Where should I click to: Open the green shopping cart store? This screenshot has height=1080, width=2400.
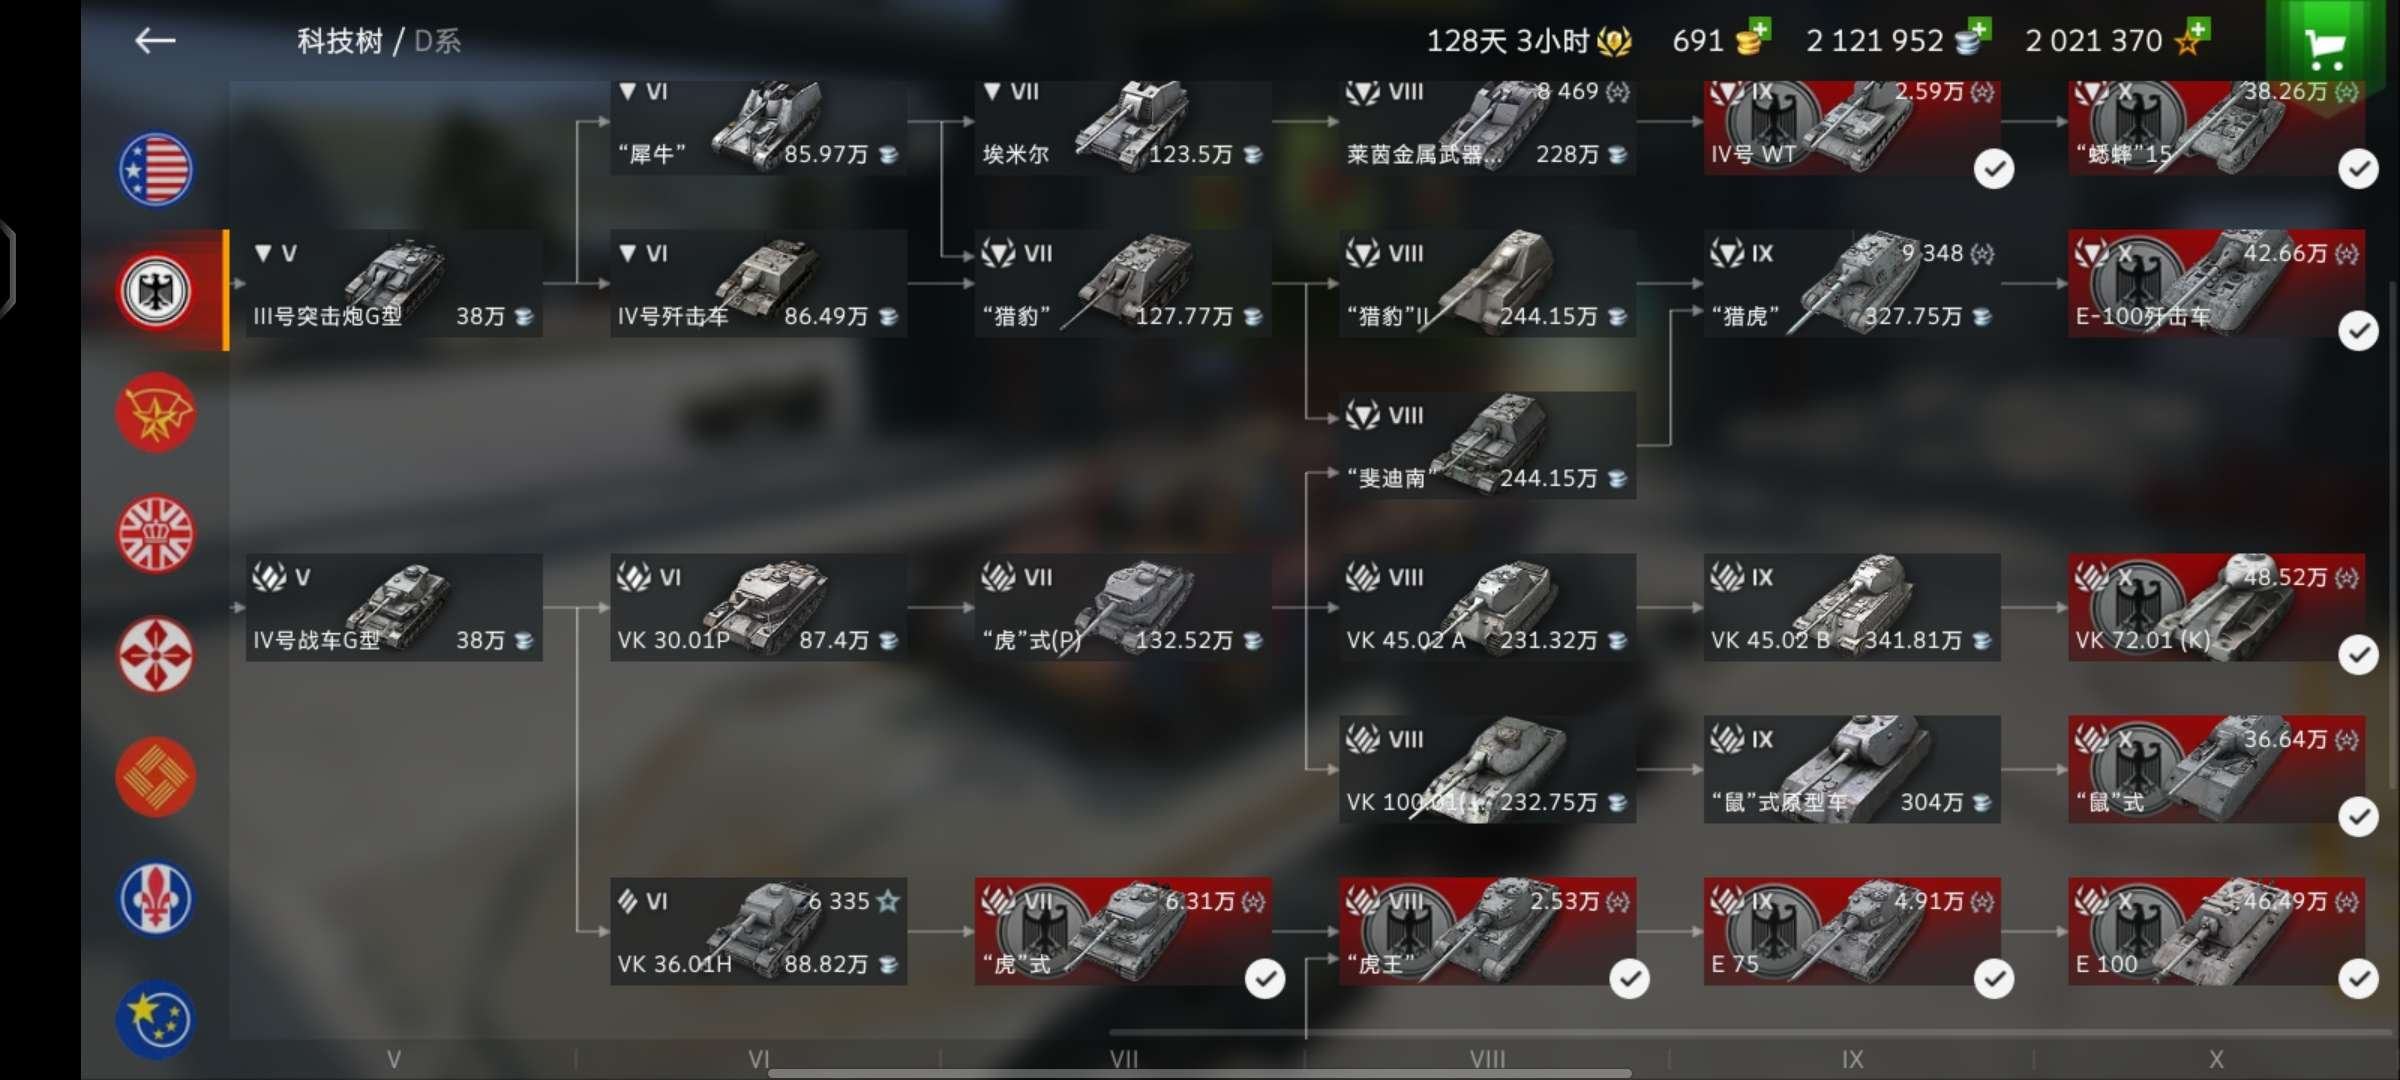[2324, 44]
